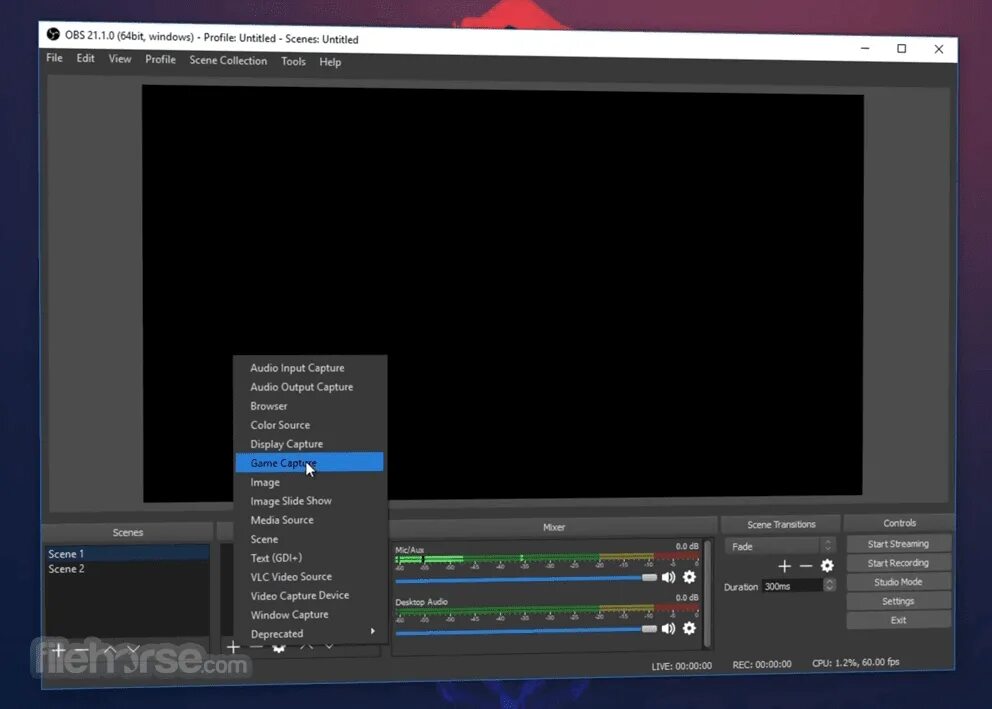Click Start Streaming button
This screenshot has height=709, width=992.
coord(898,543)
